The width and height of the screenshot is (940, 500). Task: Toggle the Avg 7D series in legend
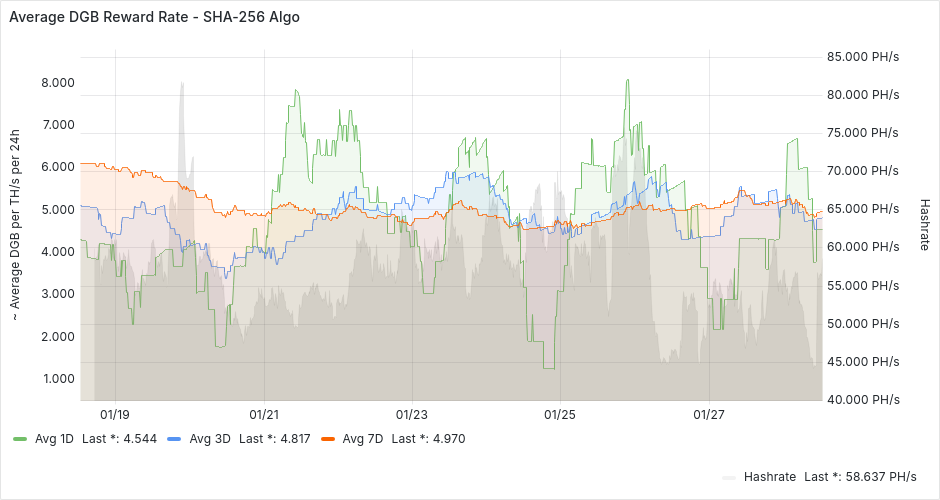point(362,438)
